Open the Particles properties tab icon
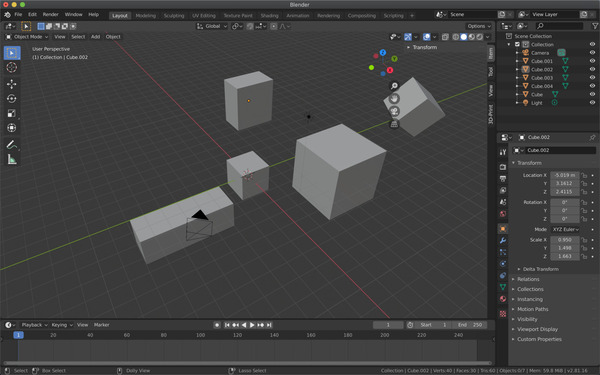Screen dimensions: 600x375 (x=503, y=252)
